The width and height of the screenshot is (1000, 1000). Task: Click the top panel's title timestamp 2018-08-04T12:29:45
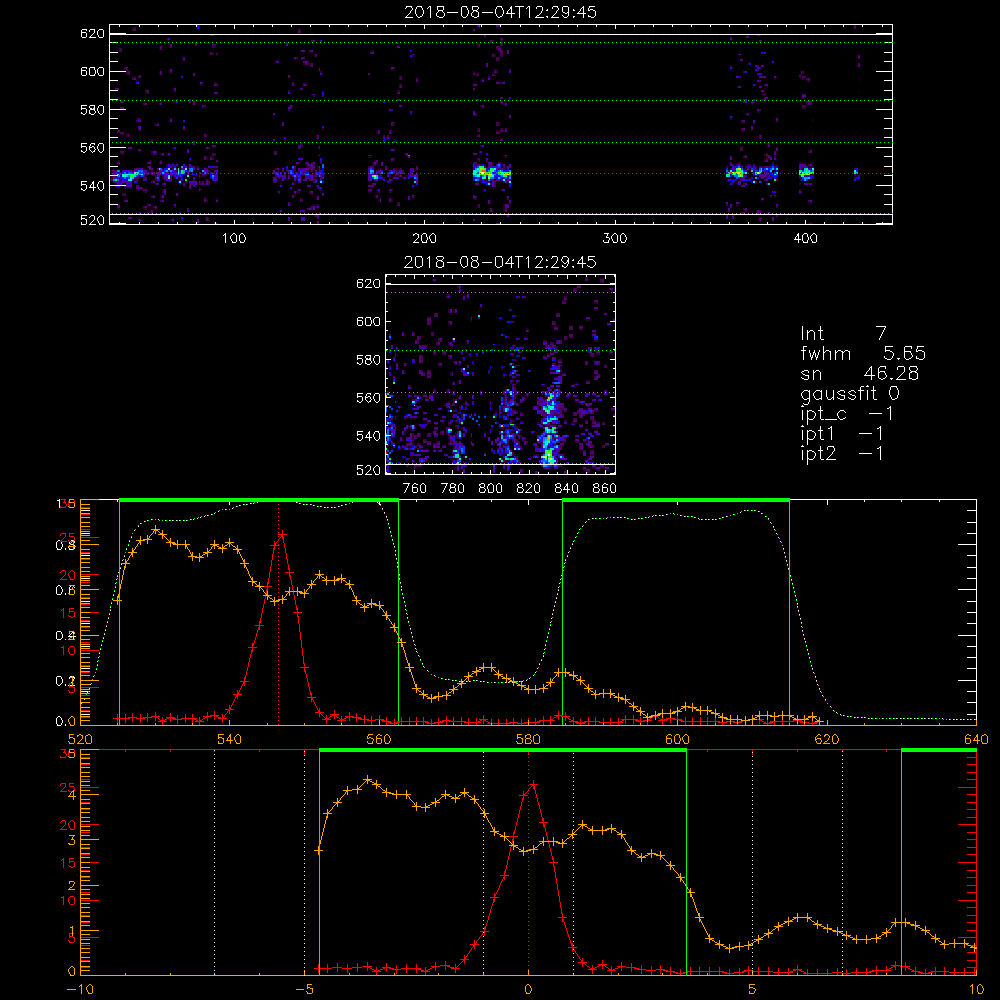pos(501,12)
